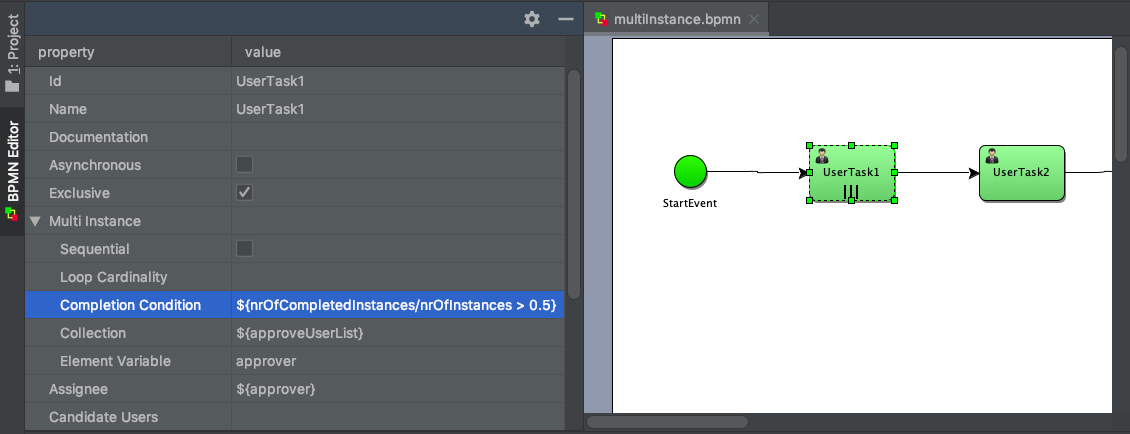Enable the Asynchronous checkbox
The height and width of the screenshot is (434, 1130).
click(244, 165)
